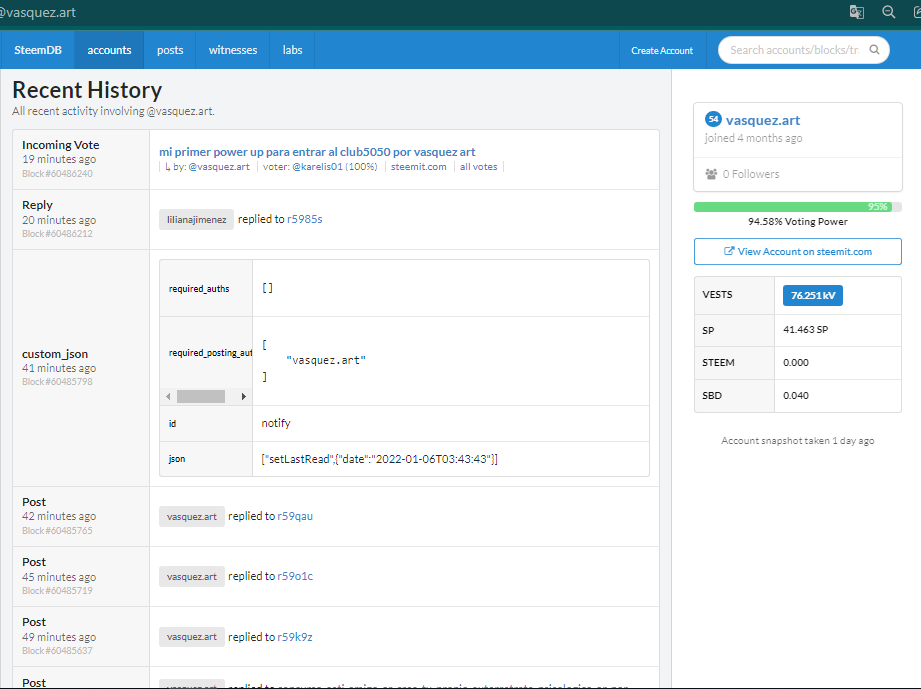Click the 41.463 SP value
This screenshot has height=689, width=921.
pyautogui.click(x=805, y=330)
